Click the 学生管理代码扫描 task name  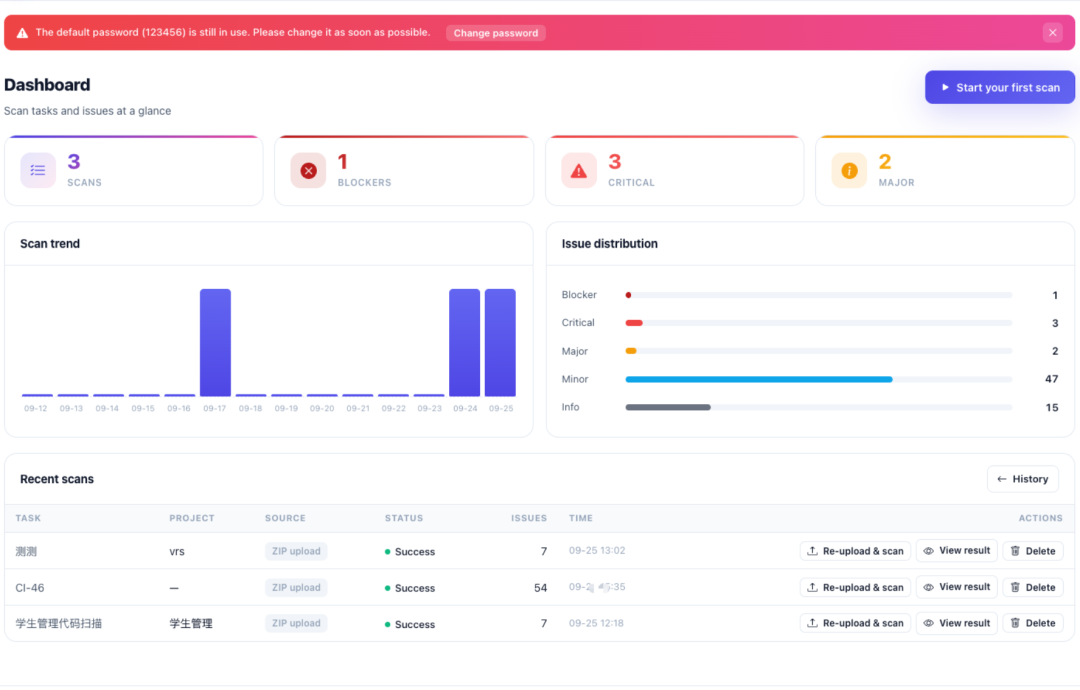coord(59,624)
